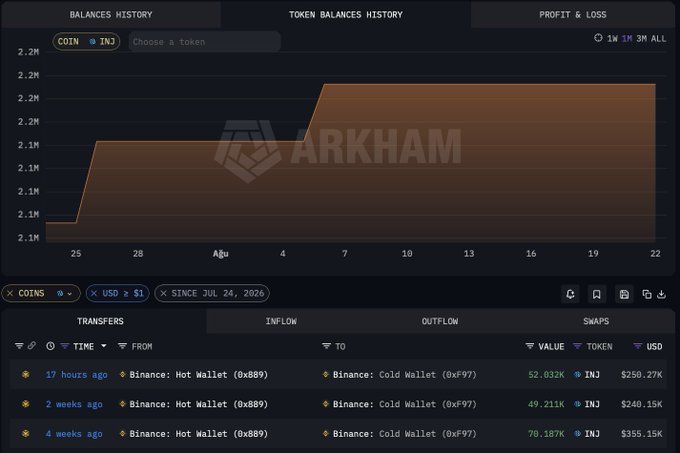Click the USD ≥ $1 filter chip

tap(118, 293)
